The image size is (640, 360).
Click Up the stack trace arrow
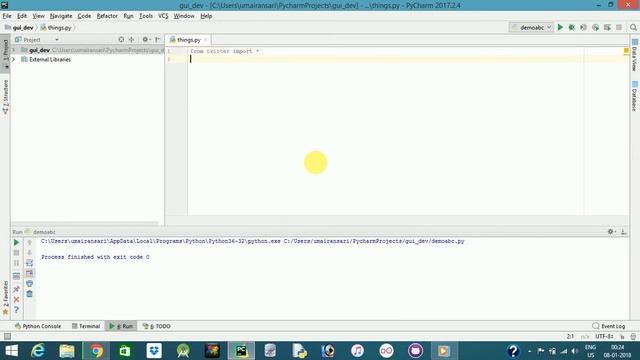click(x=29, y=242)
